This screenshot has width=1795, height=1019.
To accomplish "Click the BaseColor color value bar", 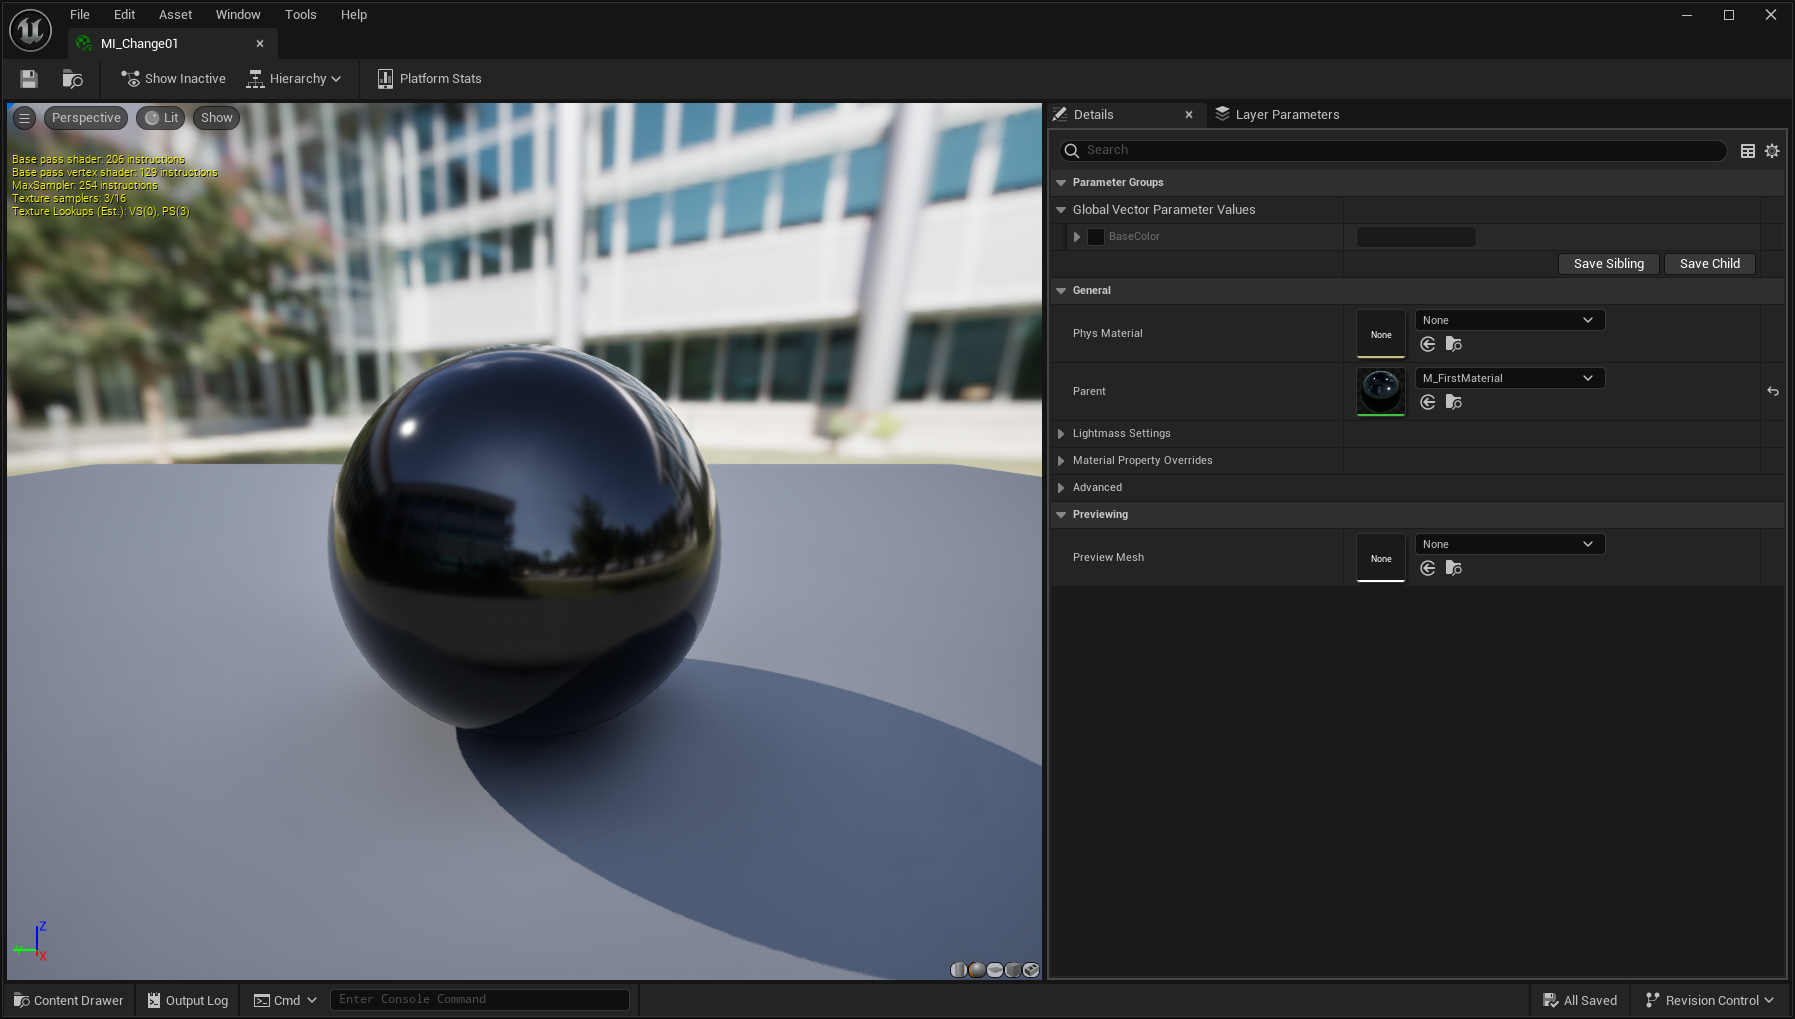I will coord(1416,237).
